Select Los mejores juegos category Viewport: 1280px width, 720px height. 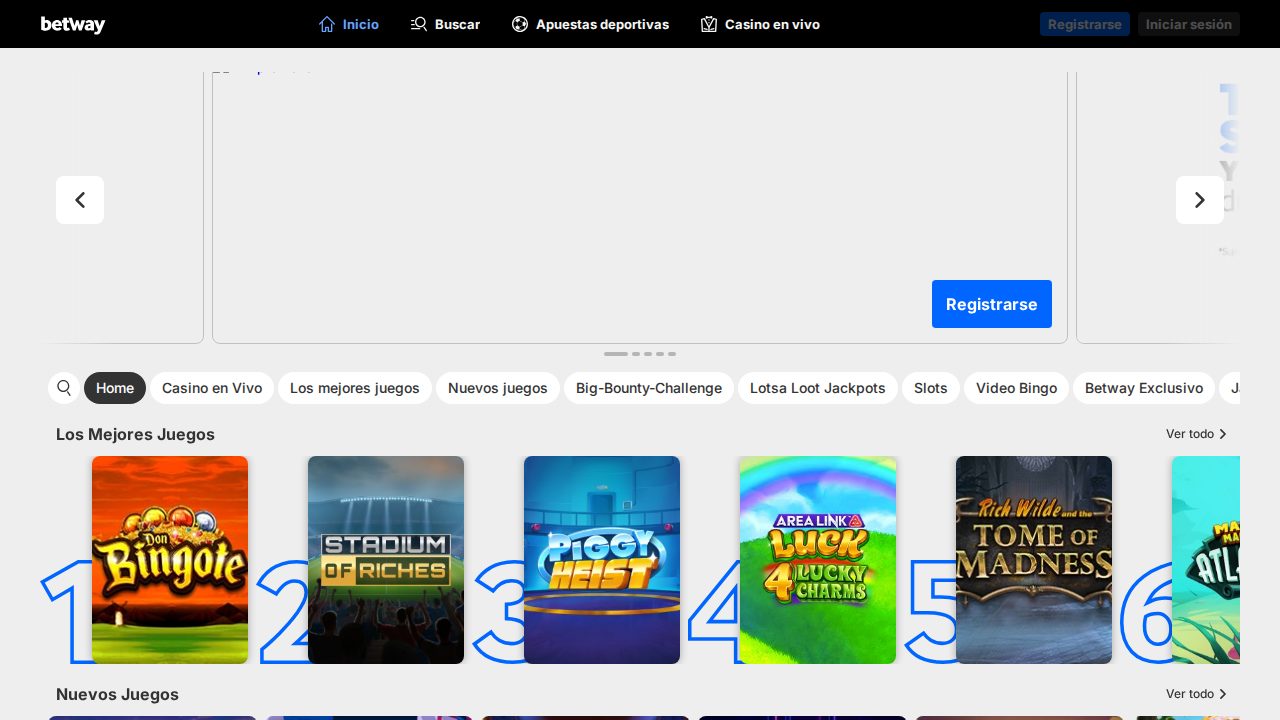click(x=355, y=388)
